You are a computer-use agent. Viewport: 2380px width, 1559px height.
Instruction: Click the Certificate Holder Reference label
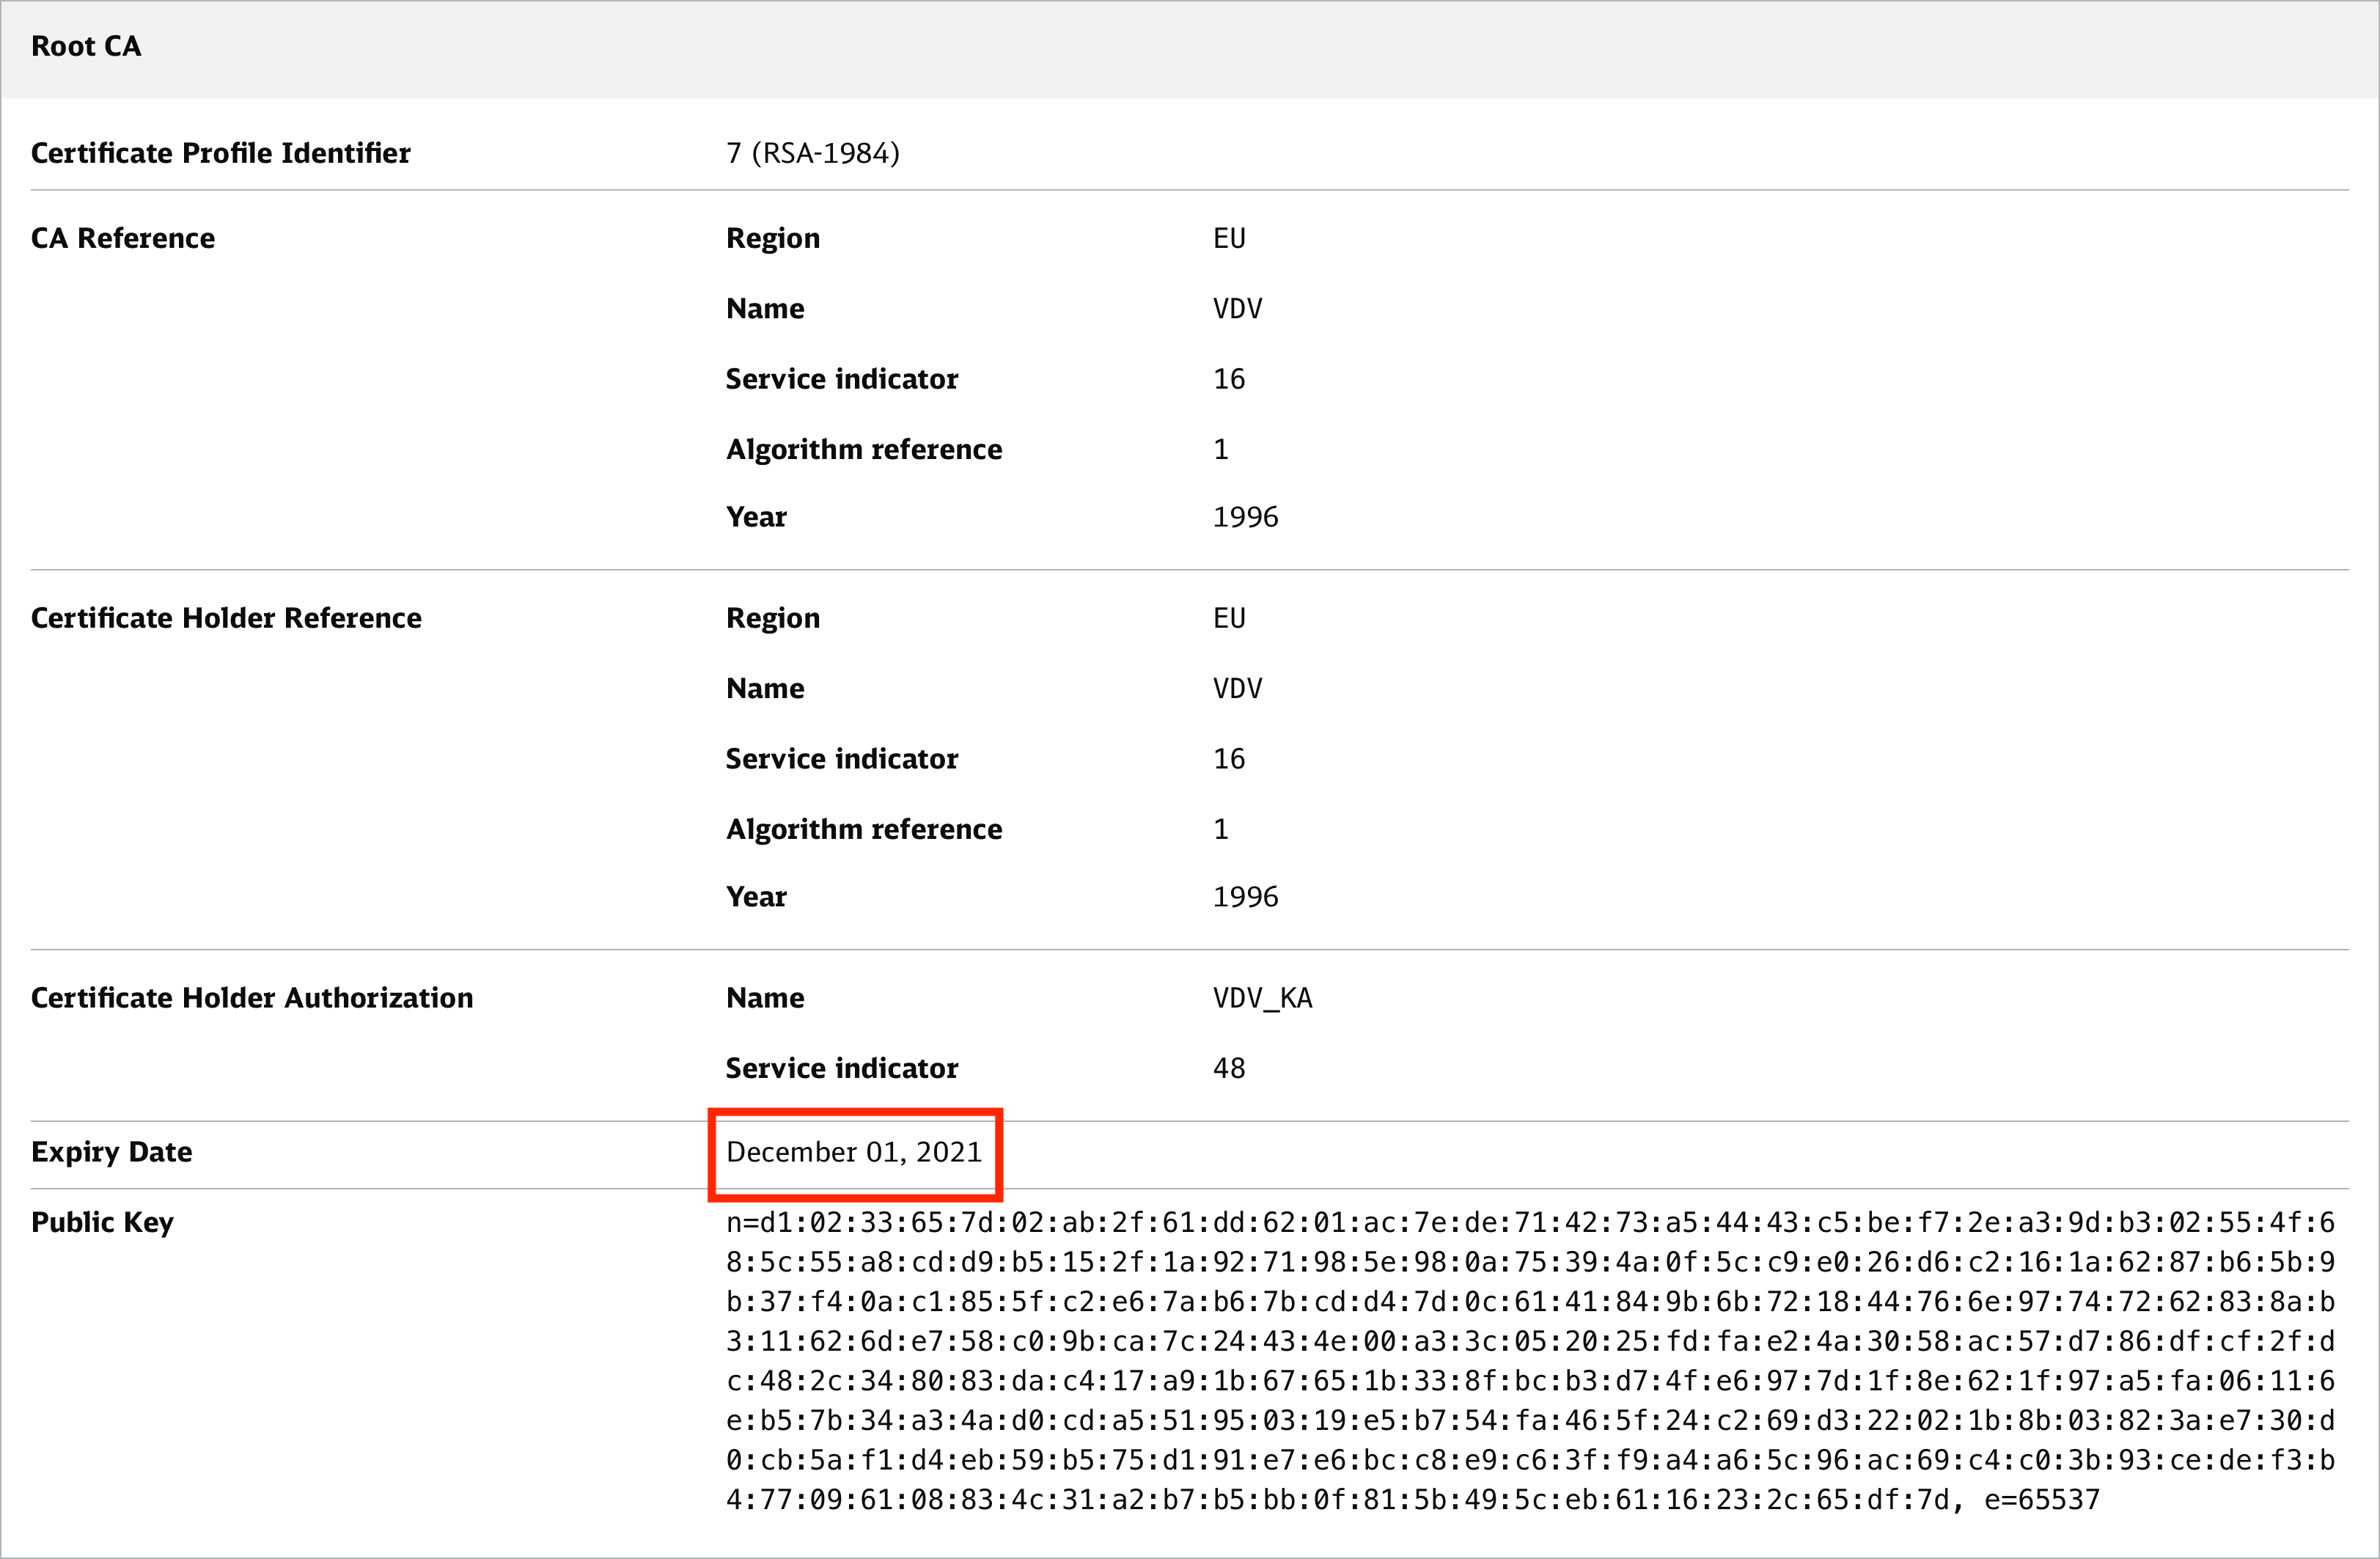[x=226, y=618]
